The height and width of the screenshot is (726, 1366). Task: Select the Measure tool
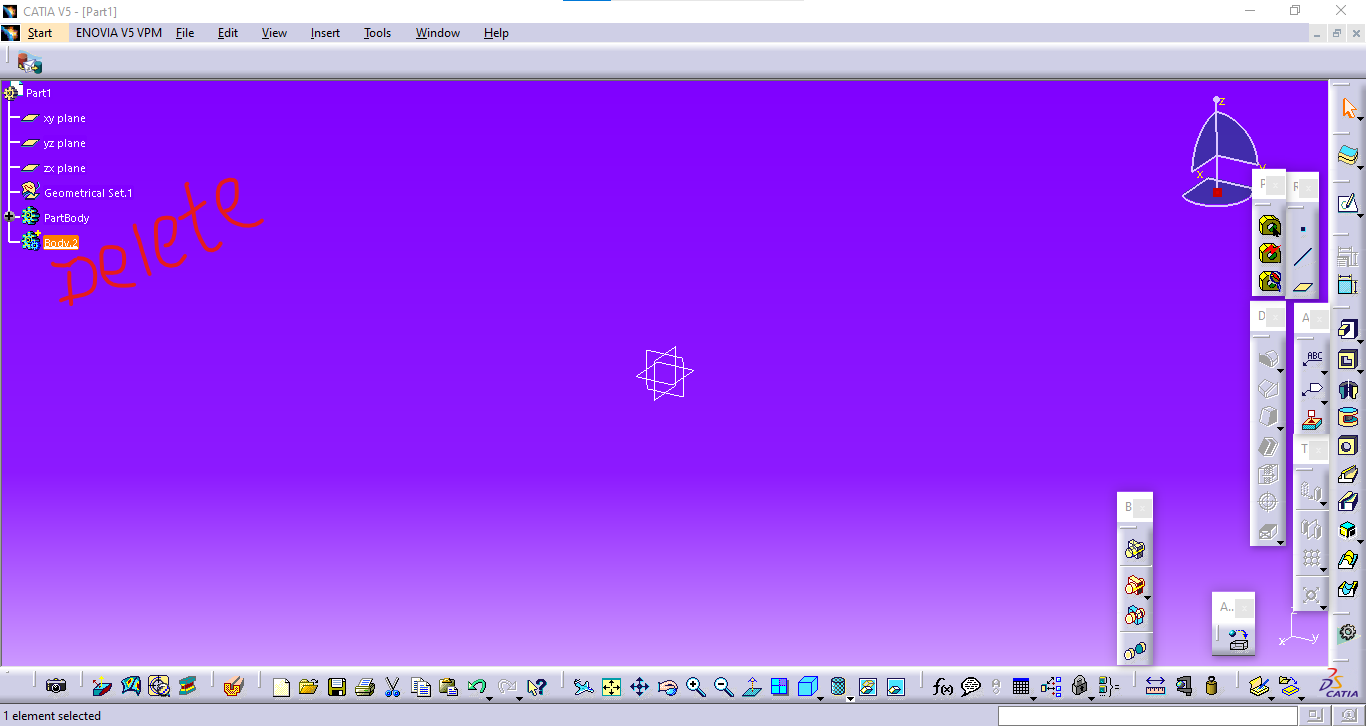[x=1155, y=687]
